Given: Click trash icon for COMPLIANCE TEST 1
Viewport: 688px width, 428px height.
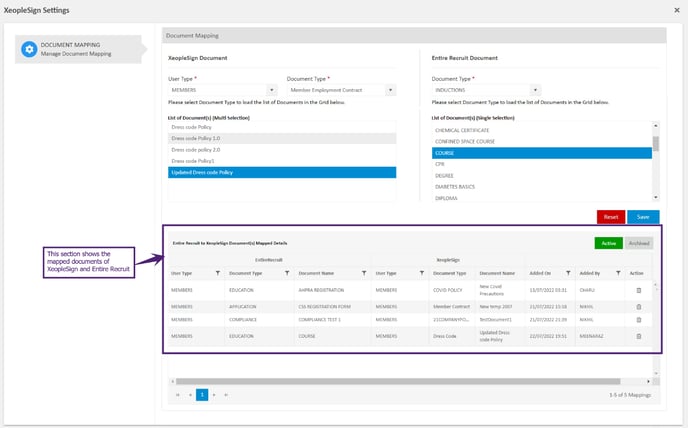Looking at the screenshot, I should pyautogui.click(x=639, y=319).
